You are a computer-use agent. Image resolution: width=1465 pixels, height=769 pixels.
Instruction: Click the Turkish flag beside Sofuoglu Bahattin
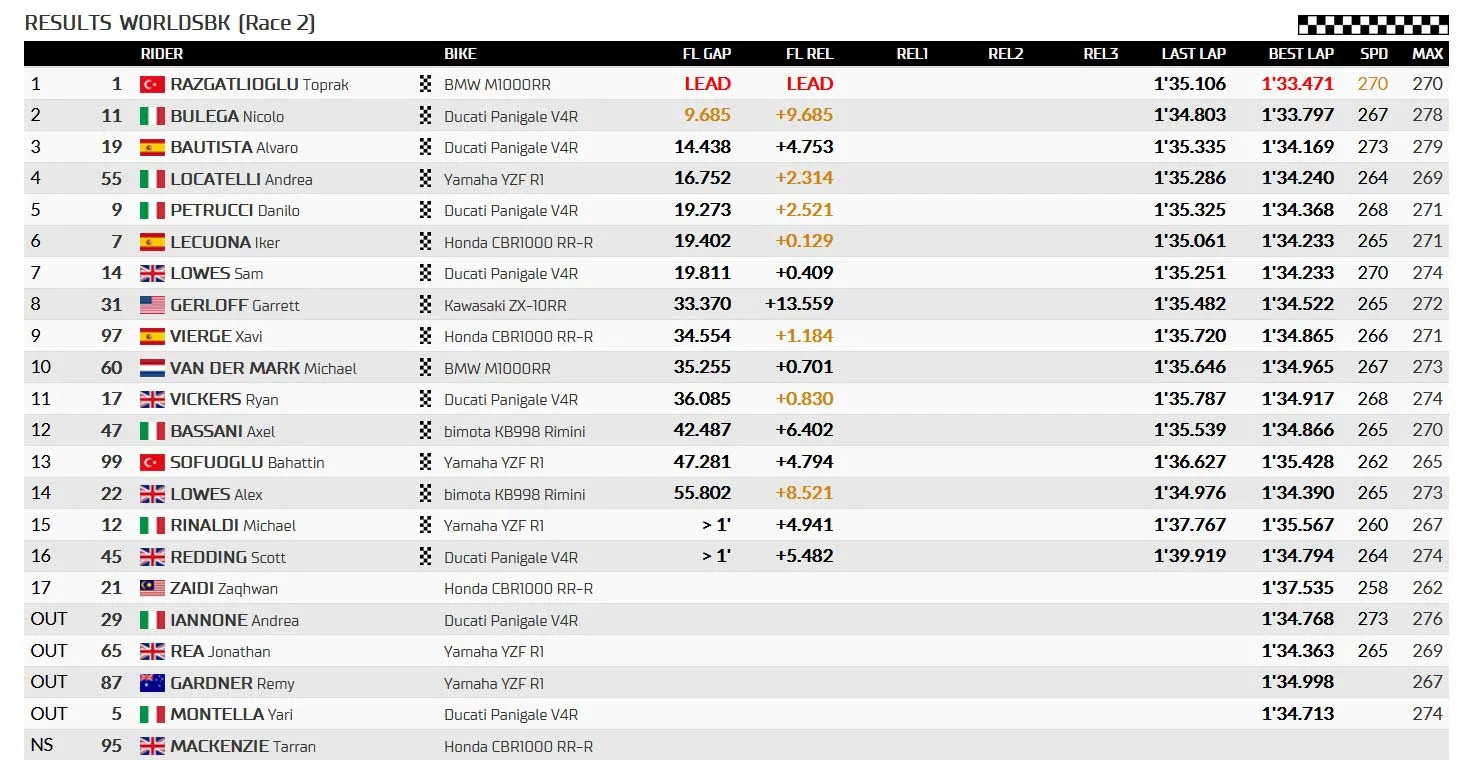tap(152, 463)
